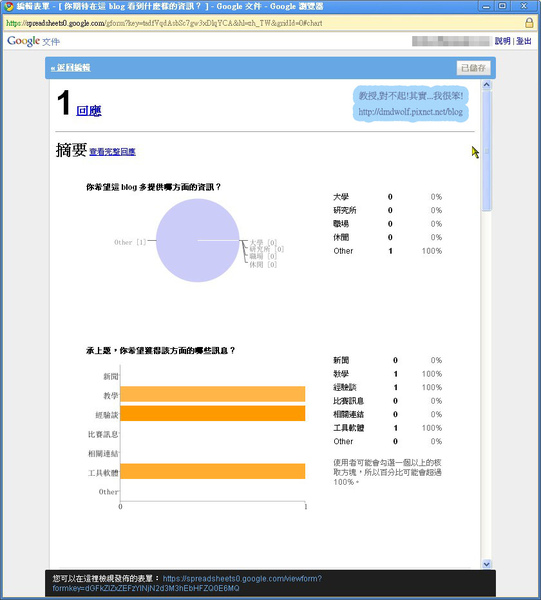Open the published form URL at the bottom
Image resolution: width=541 pixels, height=600 pixels.
[187, 583]
